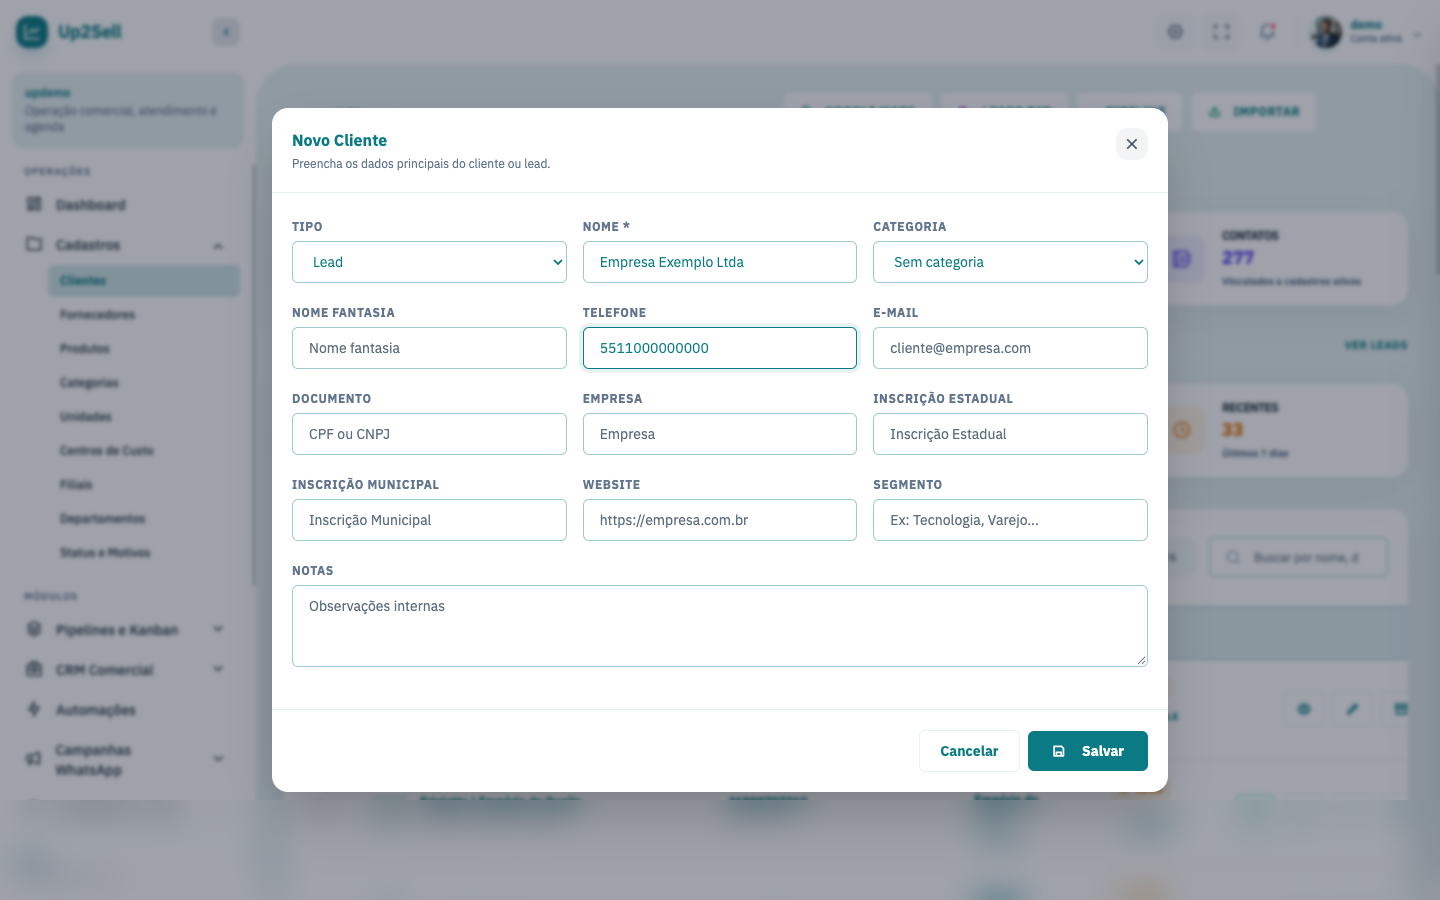
Task: Collapse the Cadastros sidebar section
Action: pos(218,245)
